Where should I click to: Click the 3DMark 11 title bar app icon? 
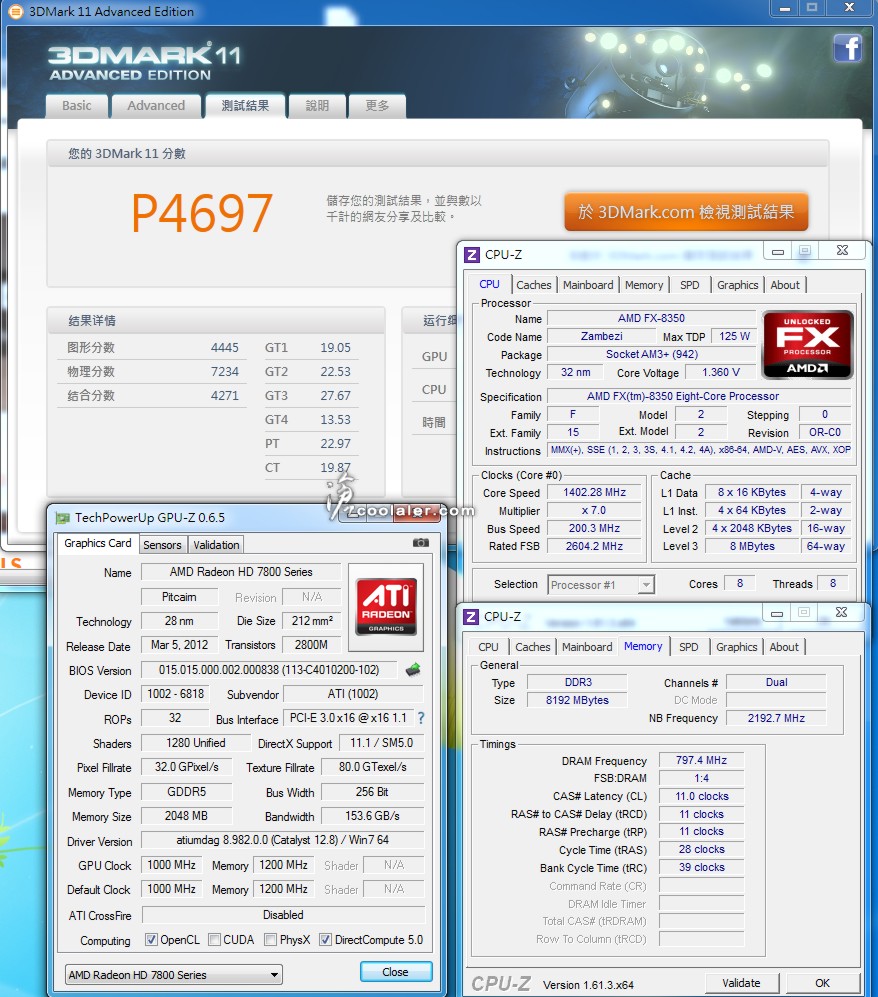(x=15, y=11)
